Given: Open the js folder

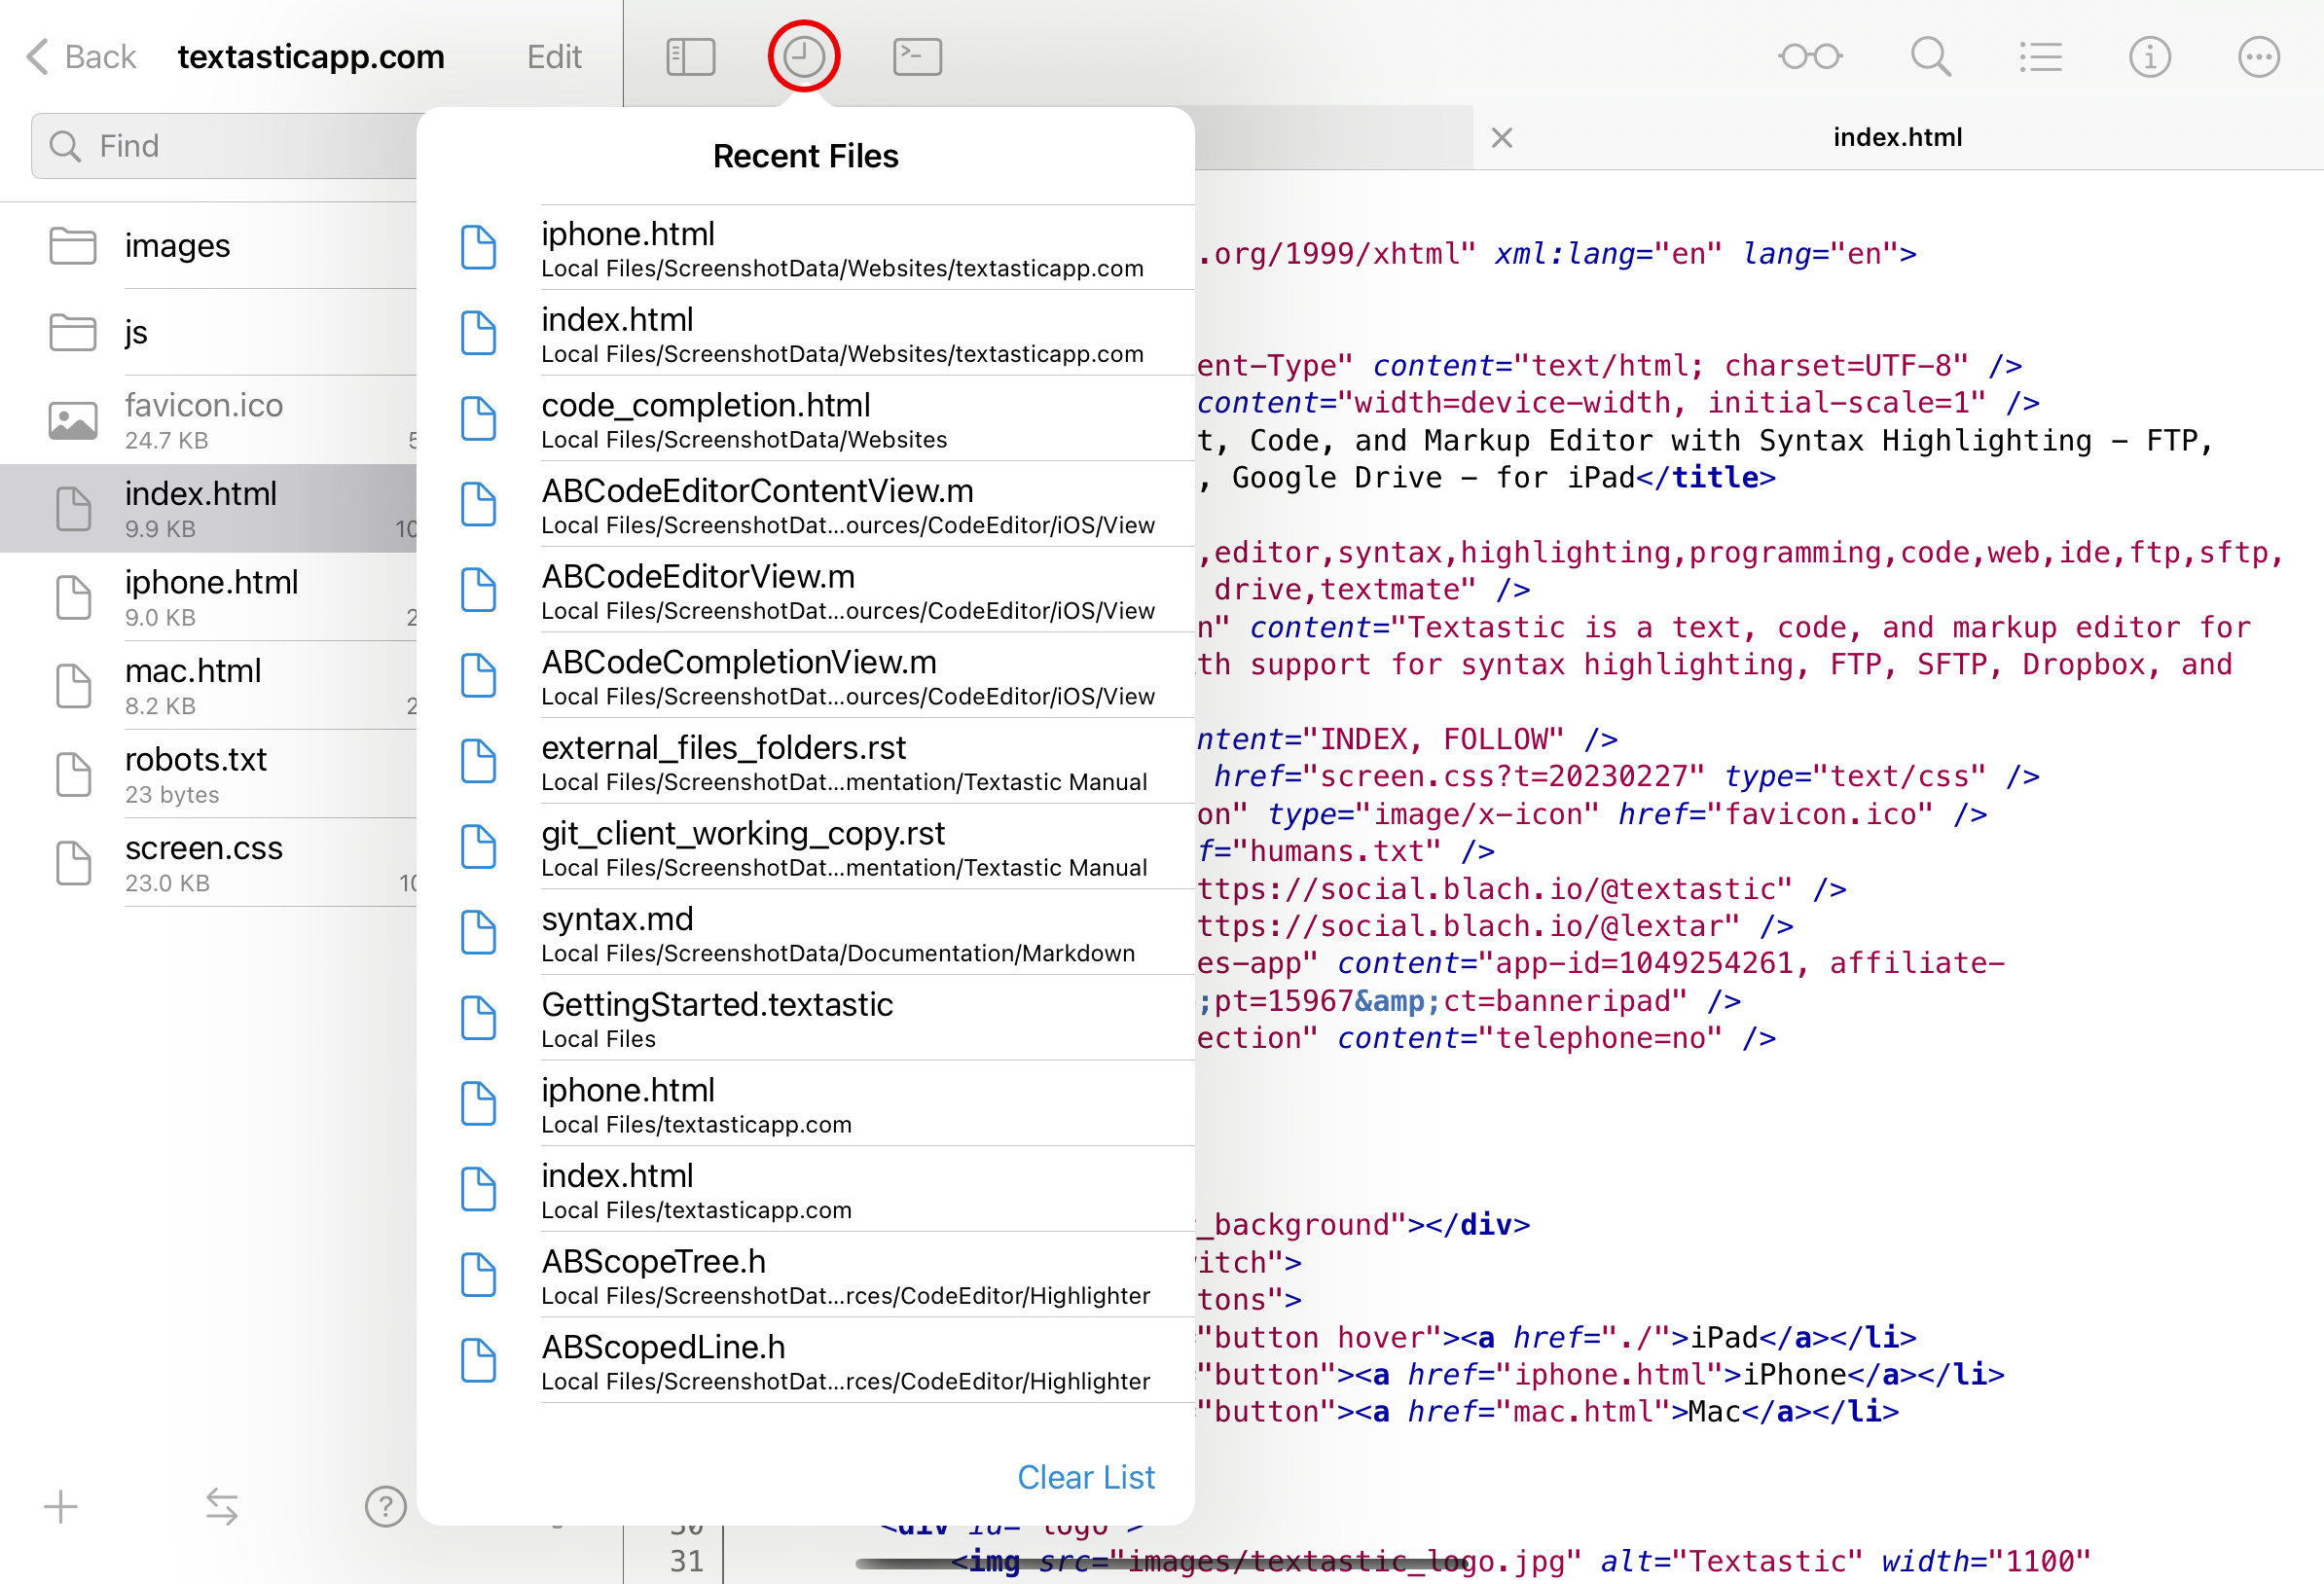Looking at the screenshot, I should tap(208, 332).
